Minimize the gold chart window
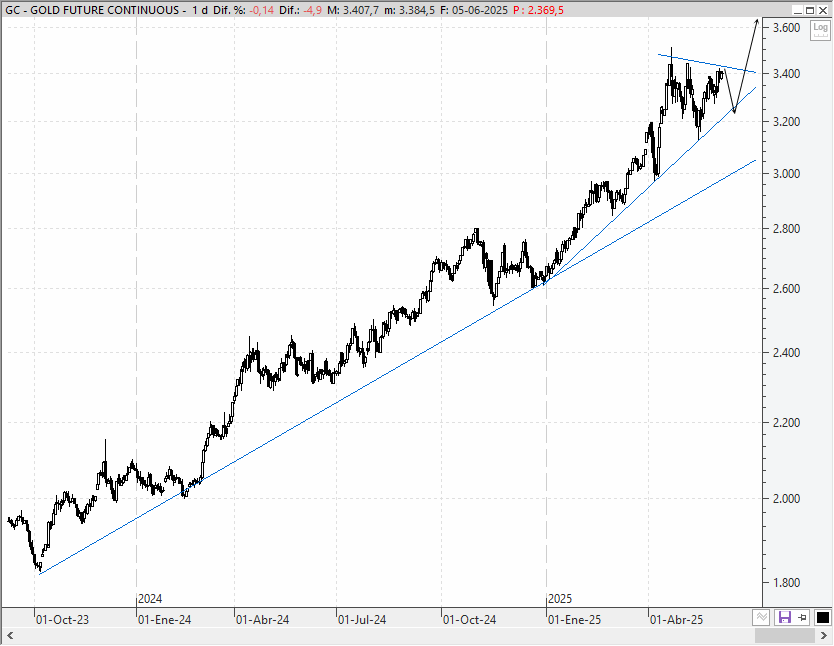The width and height of the screenshot is (834, 646). (798, 10)
